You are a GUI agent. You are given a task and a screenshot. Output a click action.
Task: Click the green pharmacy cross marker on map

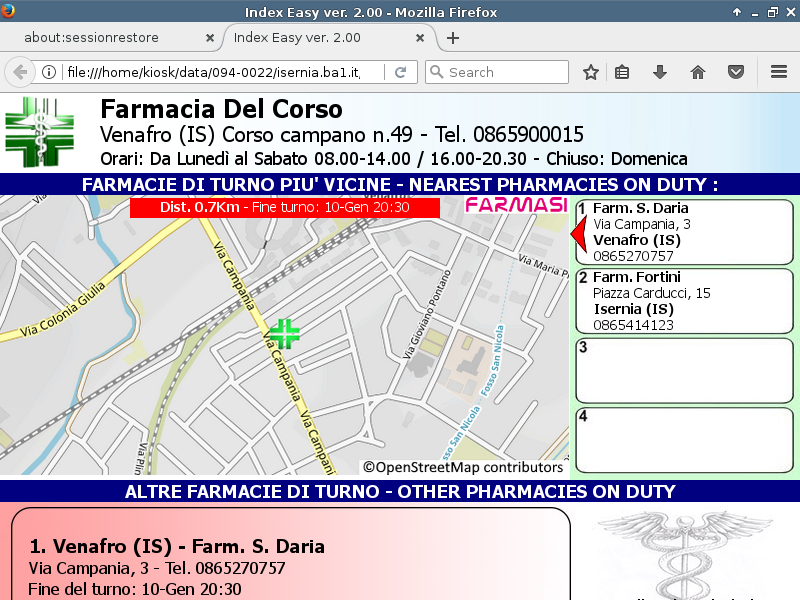(284, 334)
